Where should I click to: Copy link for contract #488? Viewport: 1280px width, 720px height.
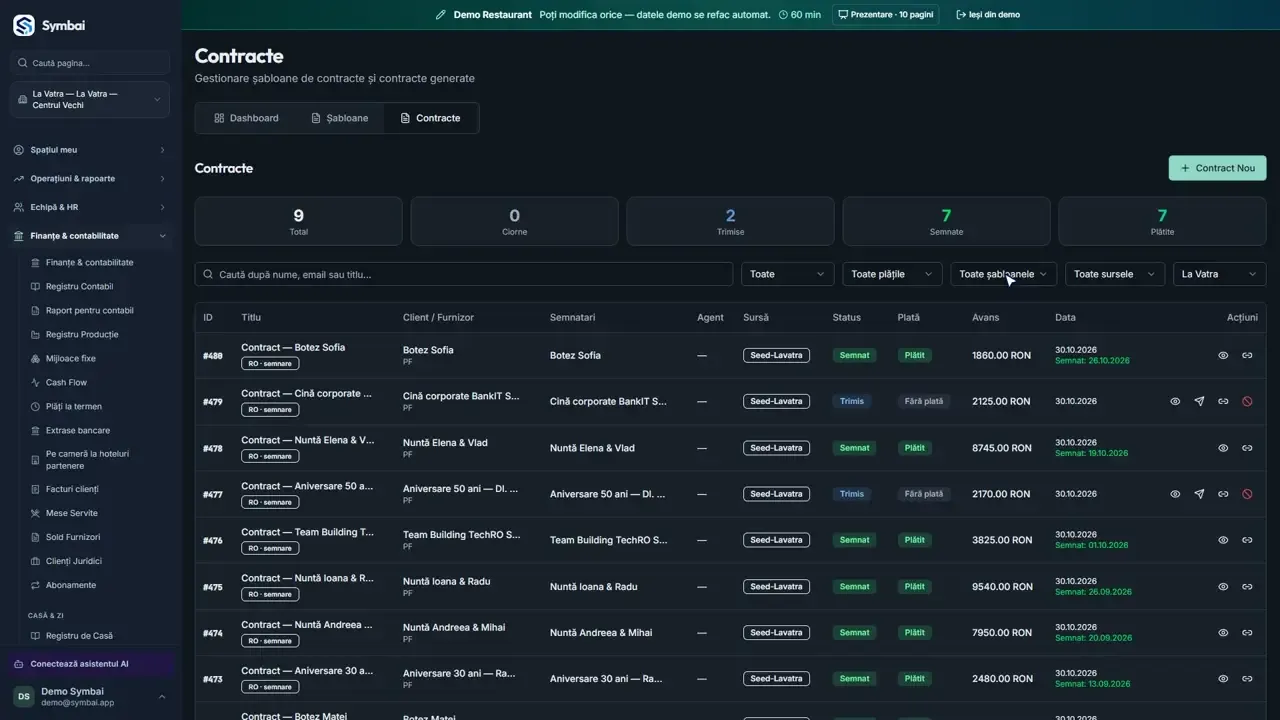(x=1247, y=355)
